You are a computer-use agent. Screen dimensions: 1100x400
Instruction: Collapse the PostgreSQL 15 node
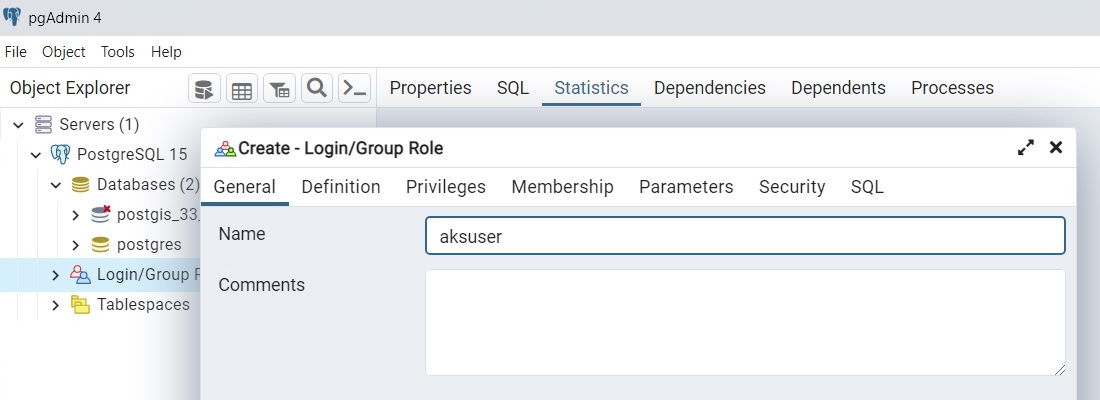click(x=36, y=154)
